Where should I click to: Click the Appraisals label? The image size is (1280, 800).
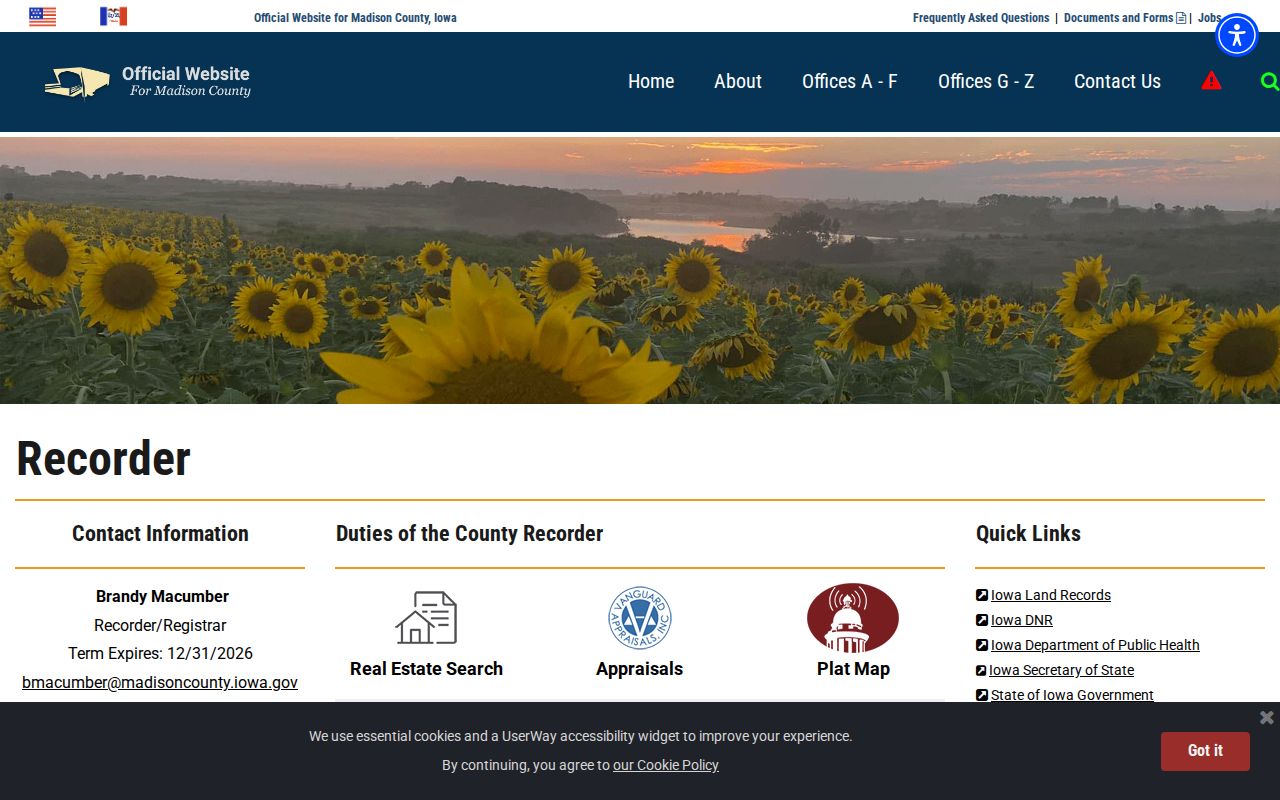pos(640,669)
